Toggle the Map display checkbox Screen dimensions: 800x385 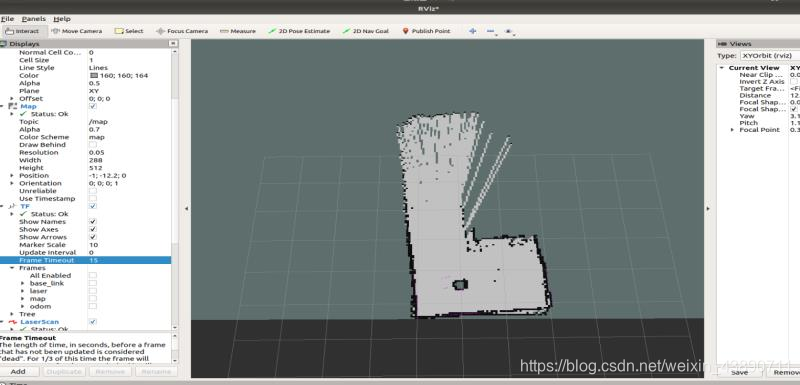coord(93,106)
